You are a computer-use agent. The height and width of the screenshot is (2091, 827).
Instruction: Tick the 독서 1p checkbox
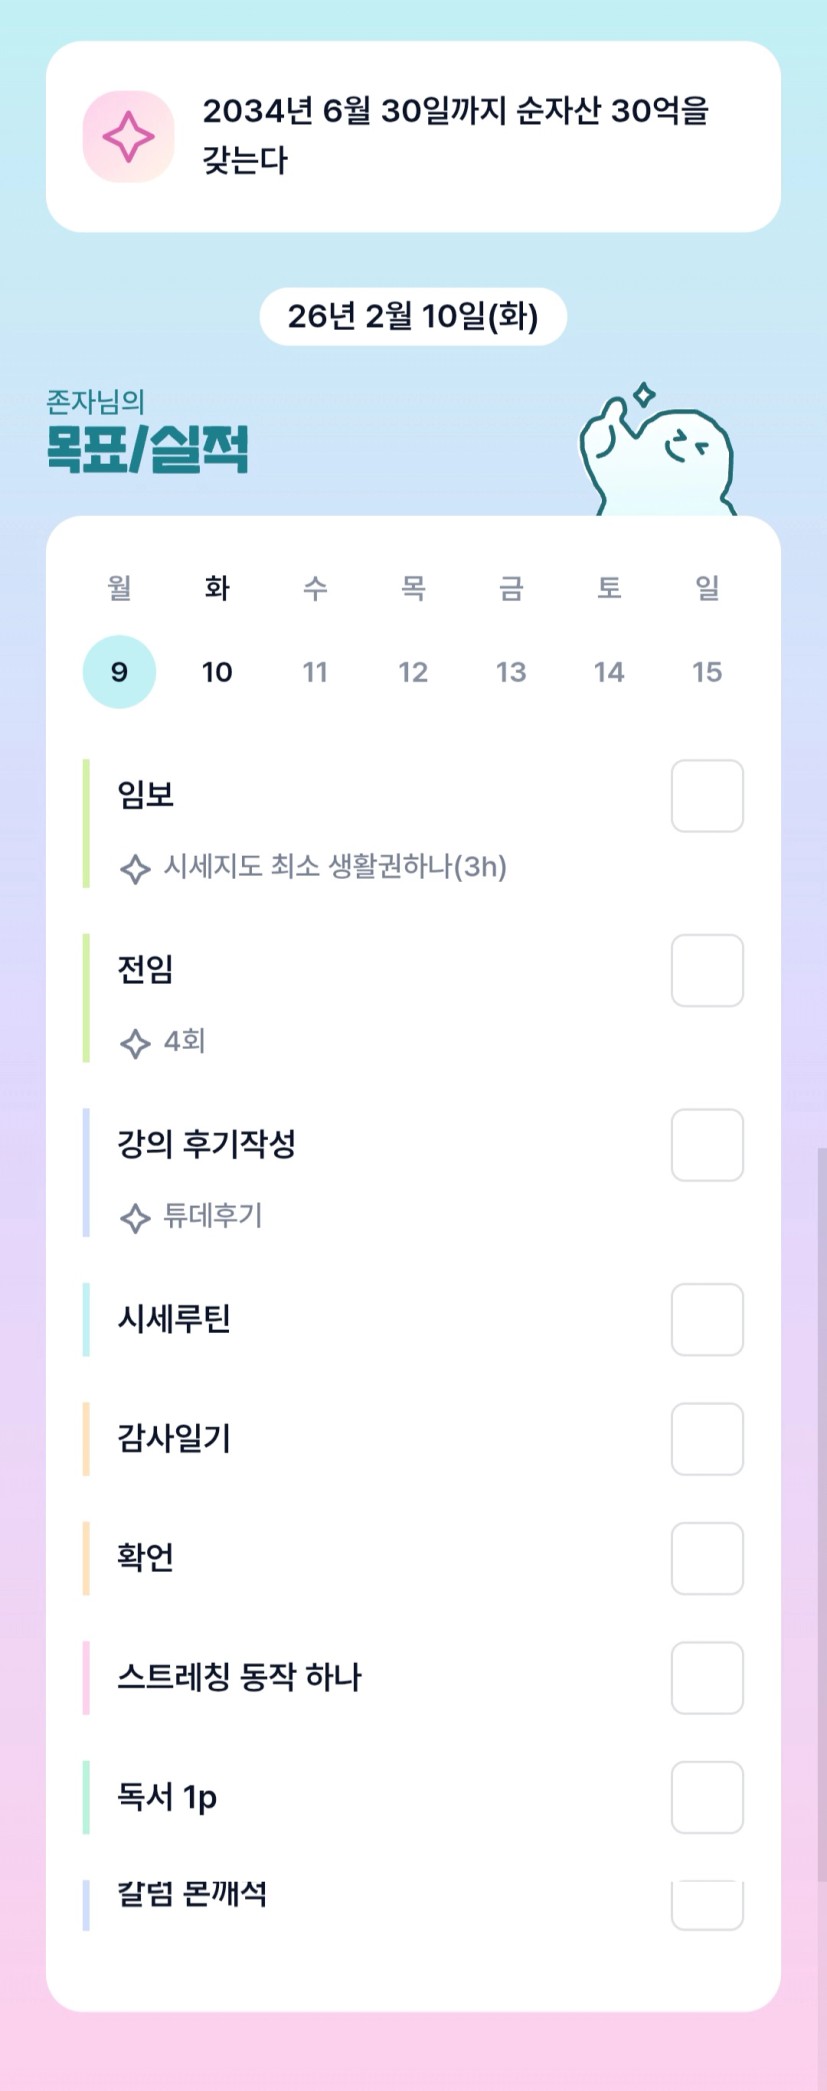(707, 1797)
